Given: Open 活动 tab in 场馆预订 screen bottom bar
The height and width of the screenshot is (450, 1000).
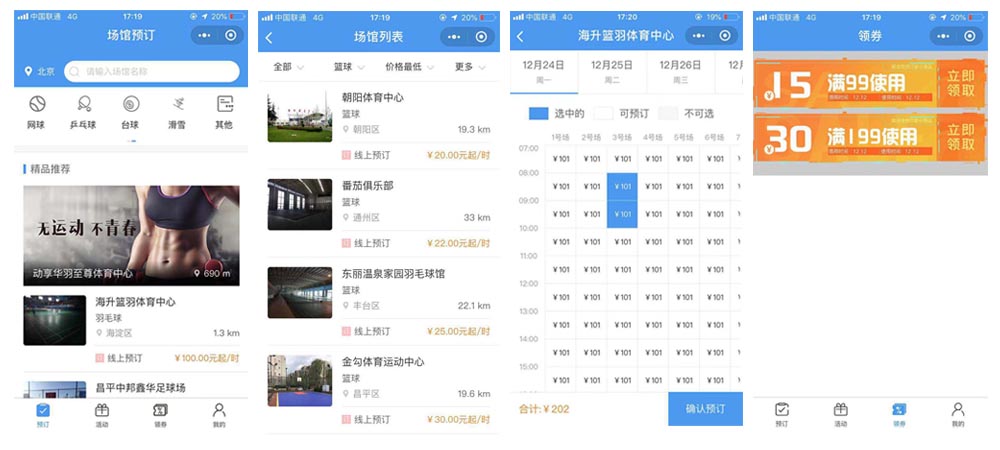Looking at the screenshot, I should point(101,416).
